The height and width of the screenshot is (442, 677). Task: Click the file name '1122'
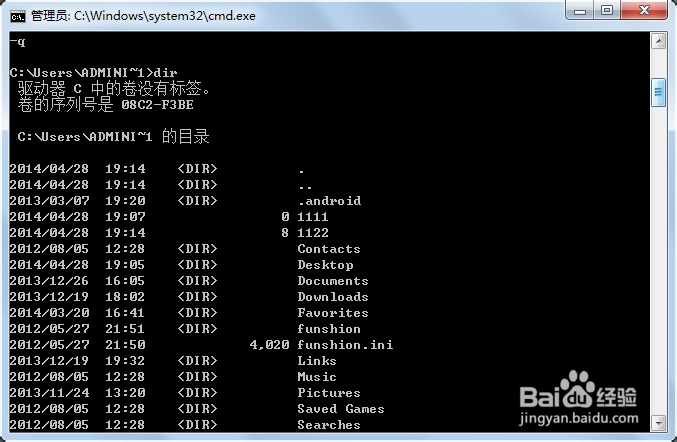click(313, 233)
